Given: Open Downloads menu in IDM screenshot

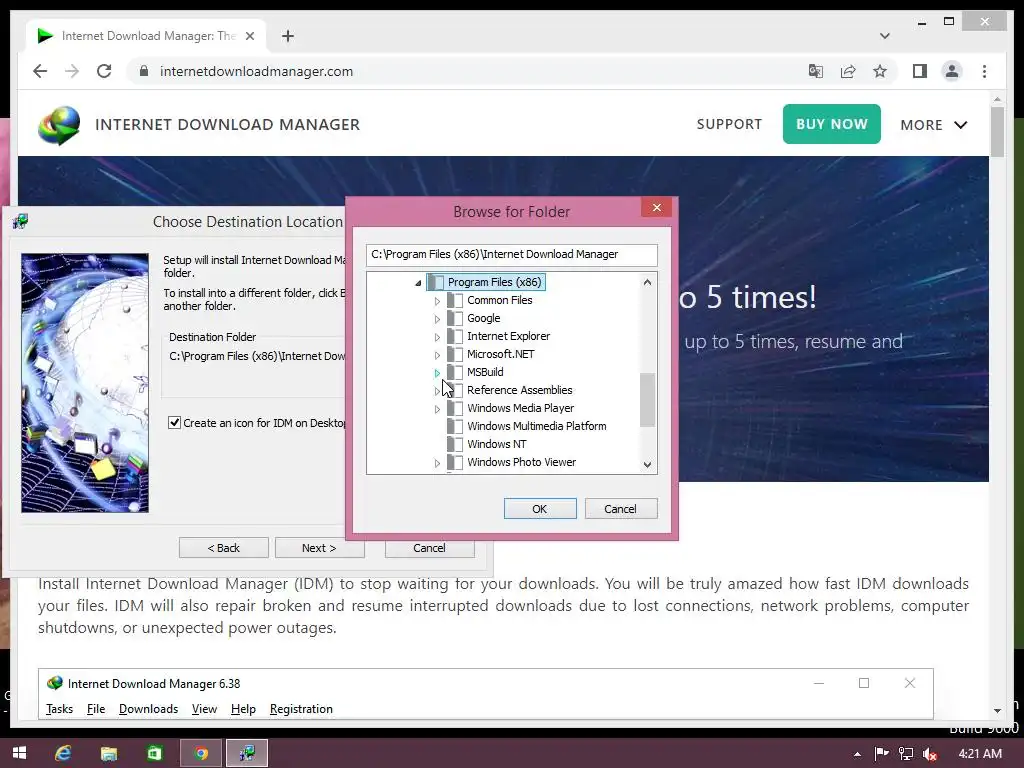Looking at the screenshot, I should (148, 709).
